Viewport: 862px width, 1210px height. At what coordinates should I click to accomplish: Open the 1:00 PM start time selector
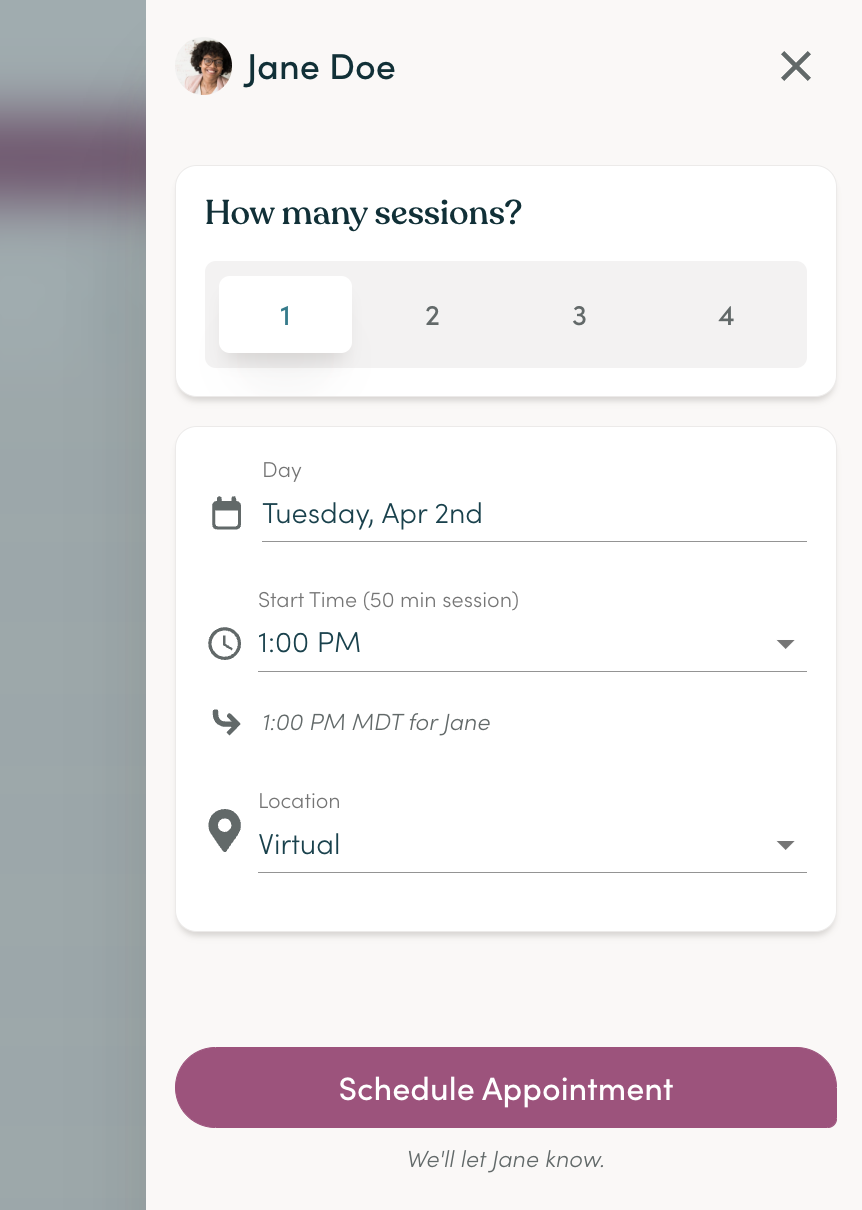coord(532,644)
